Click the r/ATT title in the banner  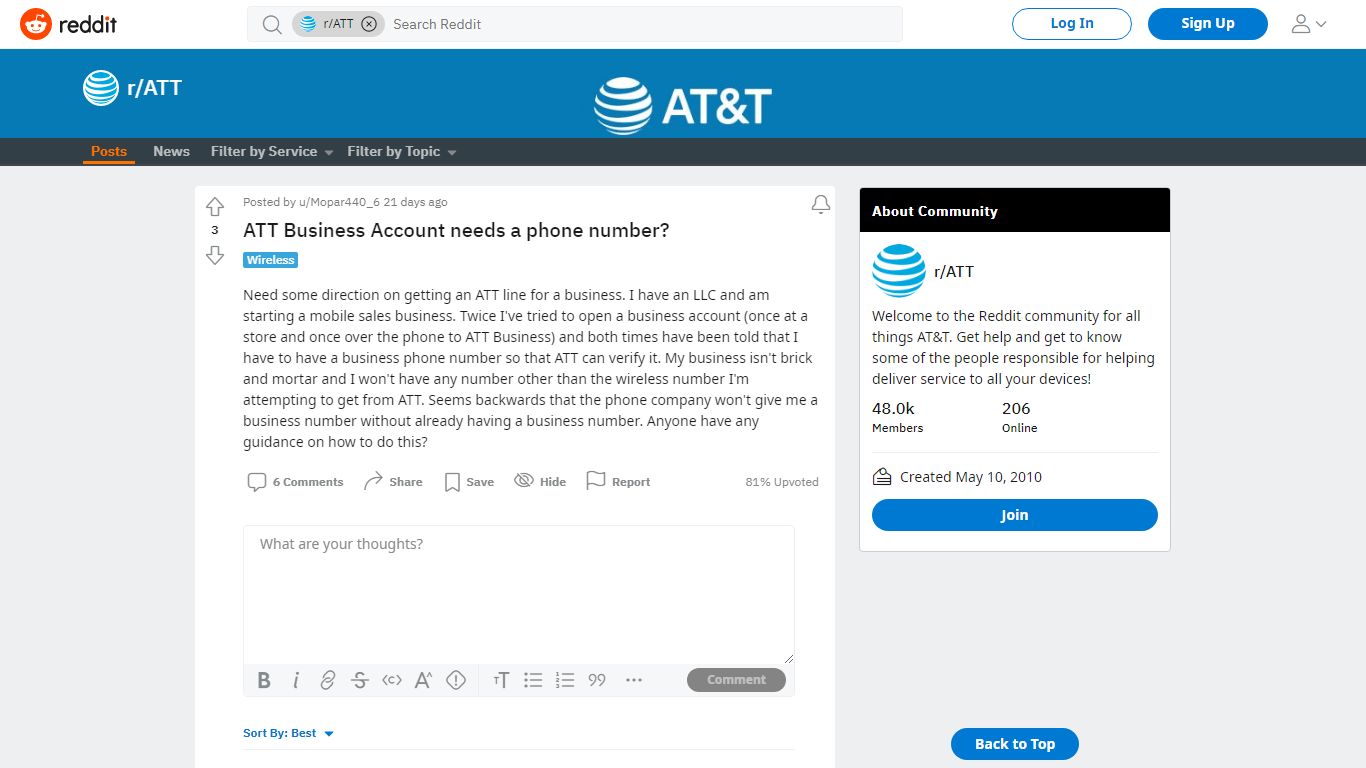tap(155, 88)
